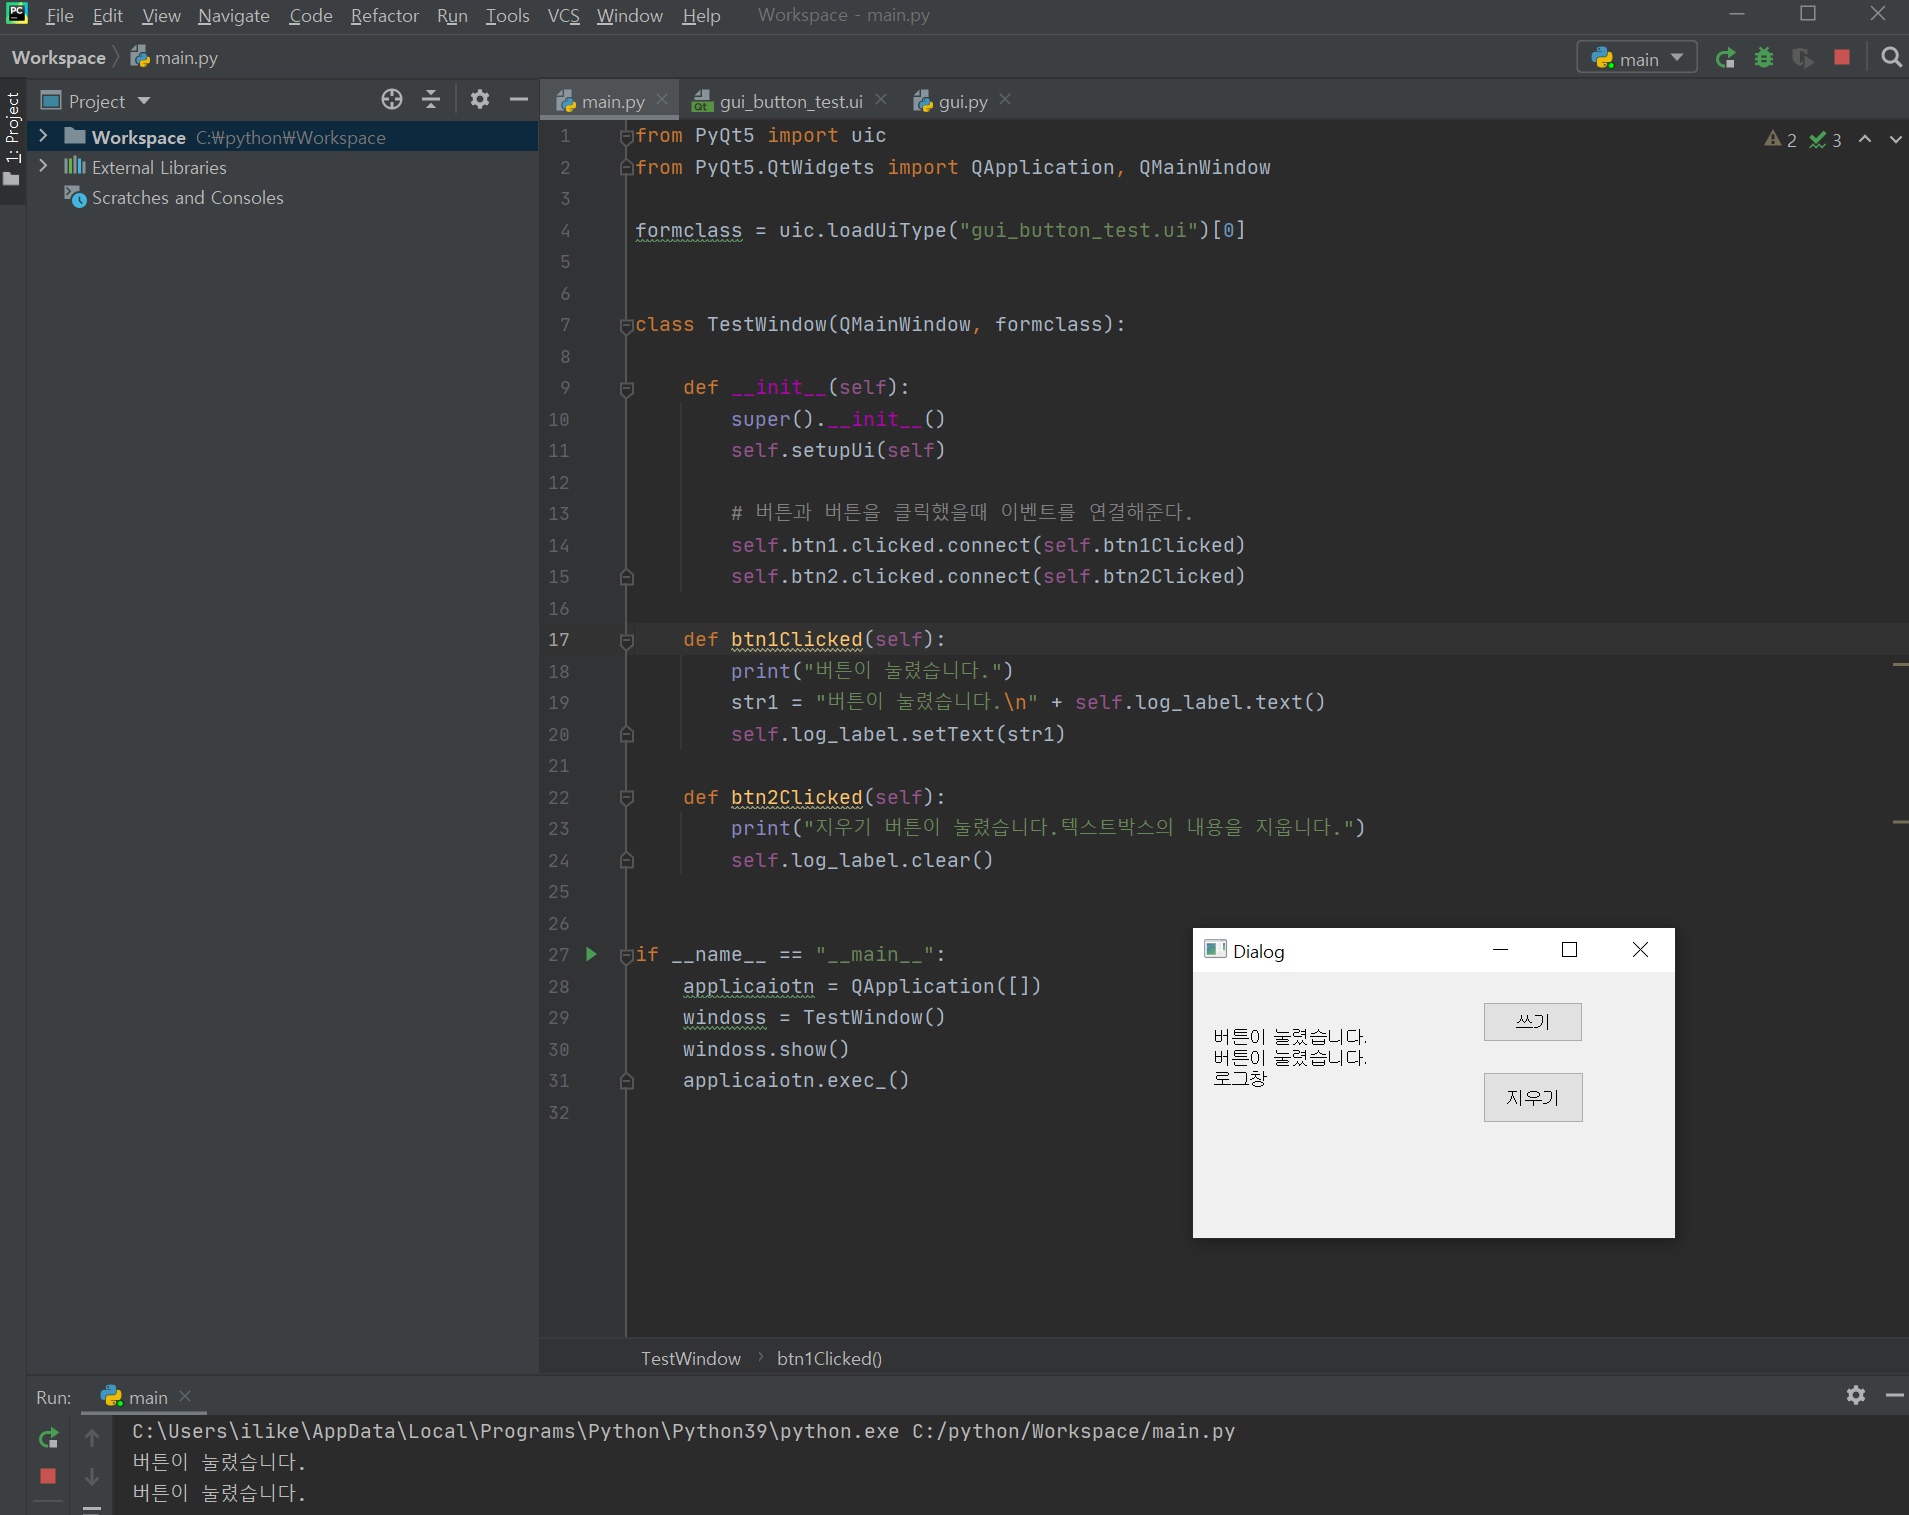
Task: Click the warnings count inspection indicator
Action: (1781, 140)
